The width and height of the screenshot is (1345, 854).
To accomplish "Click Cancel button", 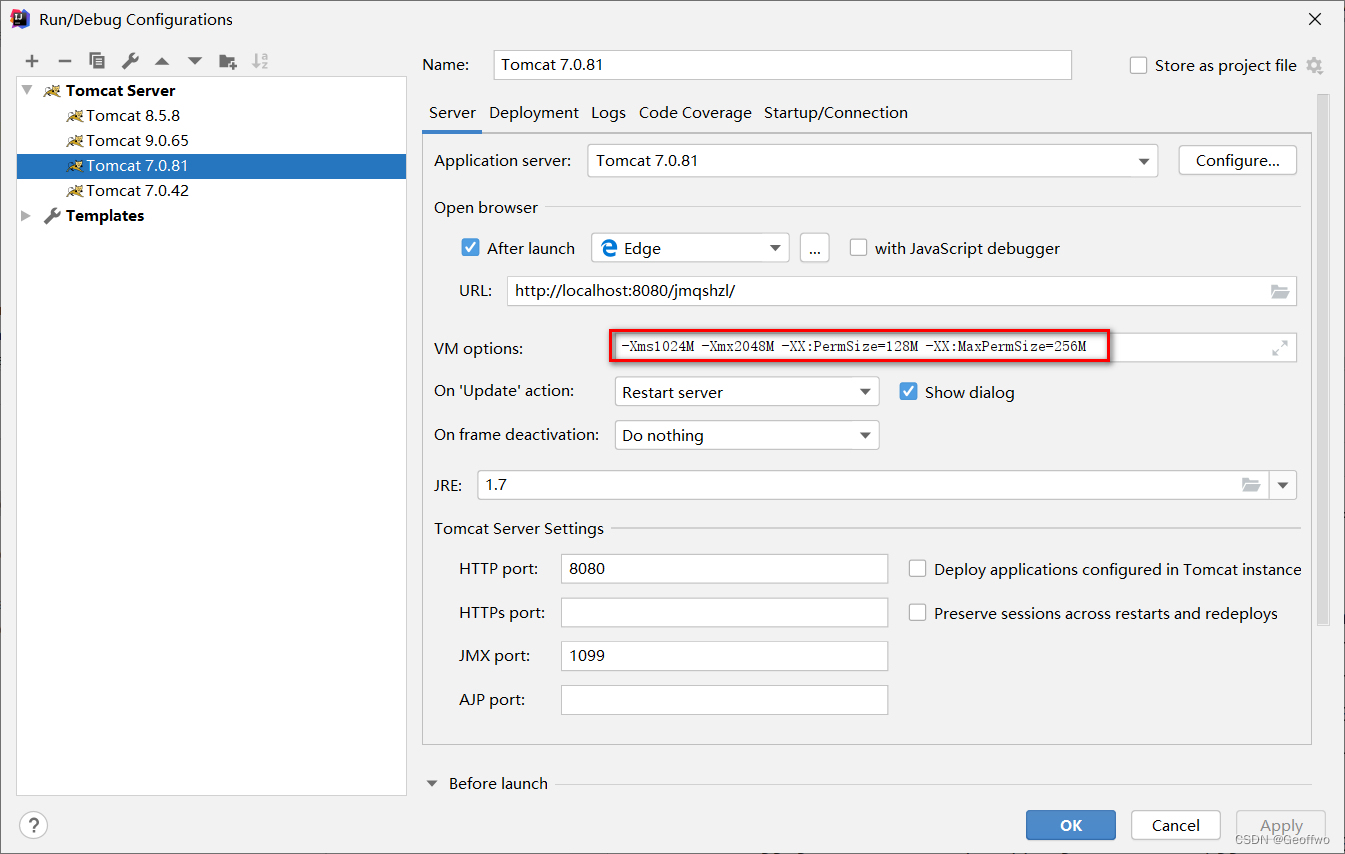I will click(x=1176, y=825).
